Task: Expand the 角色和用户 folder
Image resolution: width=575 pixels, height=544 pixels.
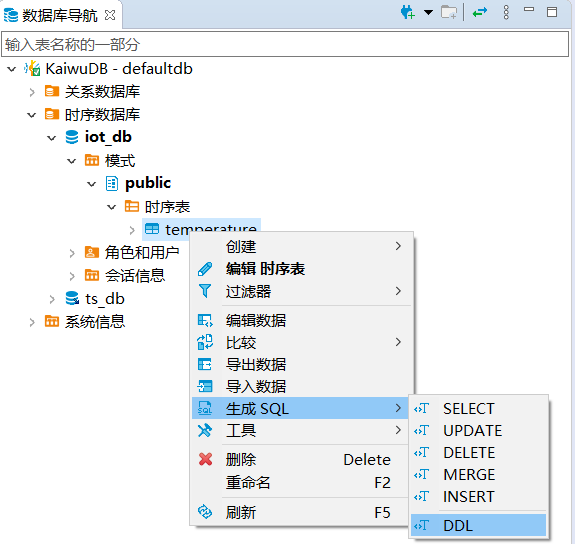Action: coord(72,253)
